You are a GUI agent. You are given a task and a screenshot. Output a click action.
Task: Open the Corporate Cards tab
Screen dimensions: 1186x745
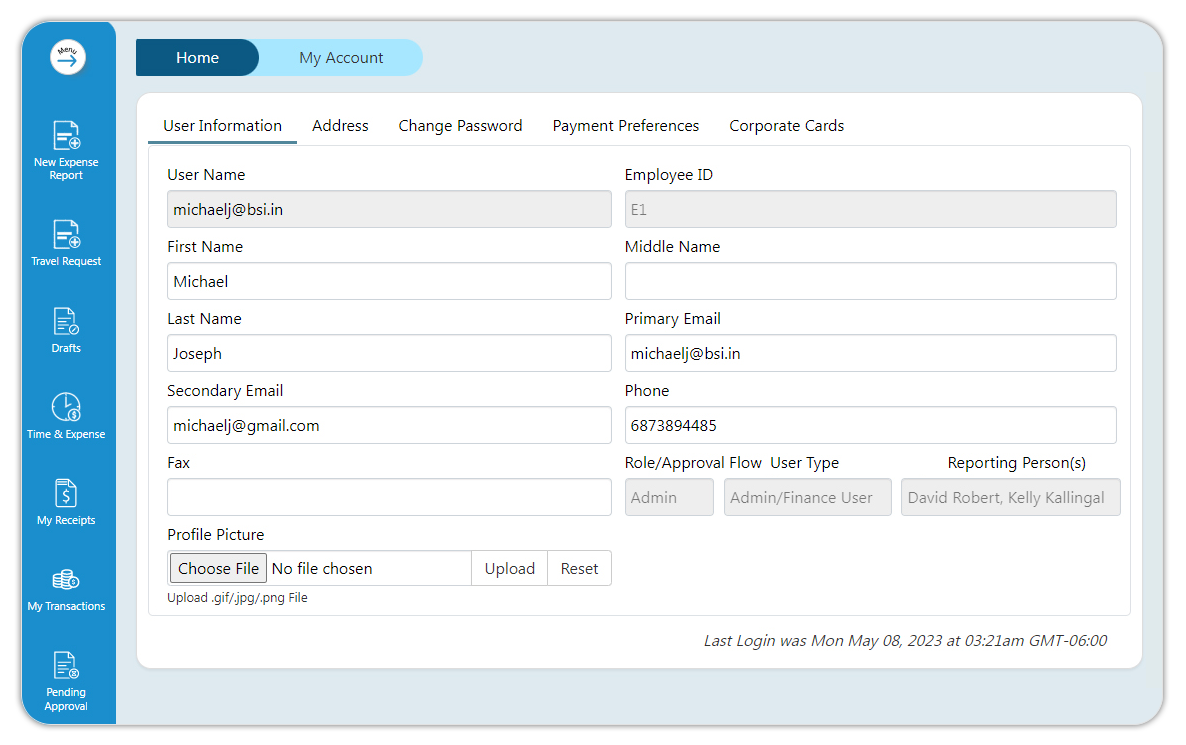pos(786,126)
